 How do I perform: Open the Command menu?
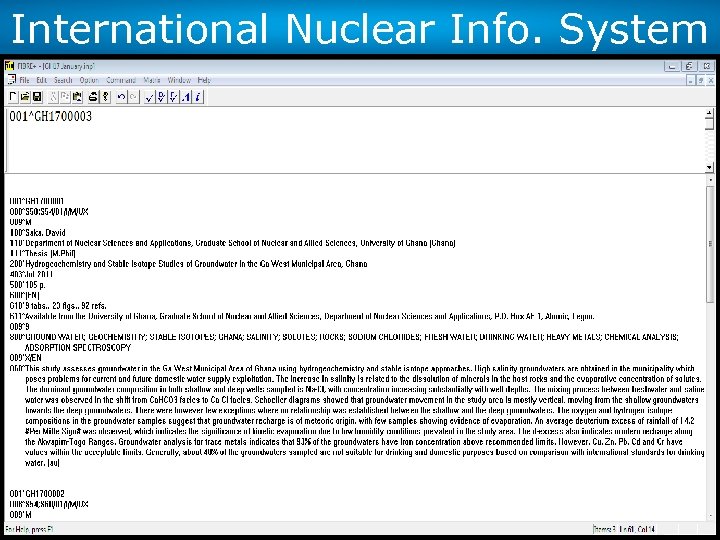pyautogui.click(x=121, y=80)
